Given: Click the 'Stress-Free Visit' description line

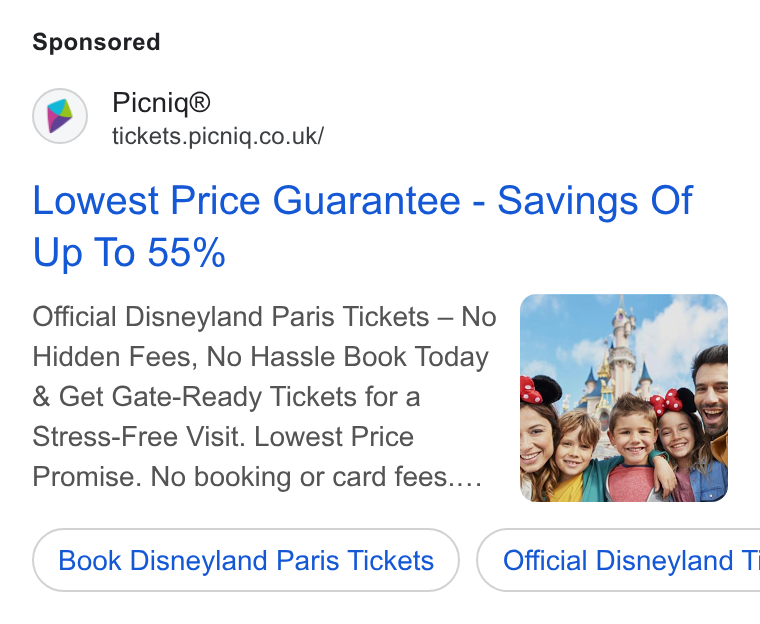Looking at the screenshot, I should pyautogui.click(x=223, y=436).
